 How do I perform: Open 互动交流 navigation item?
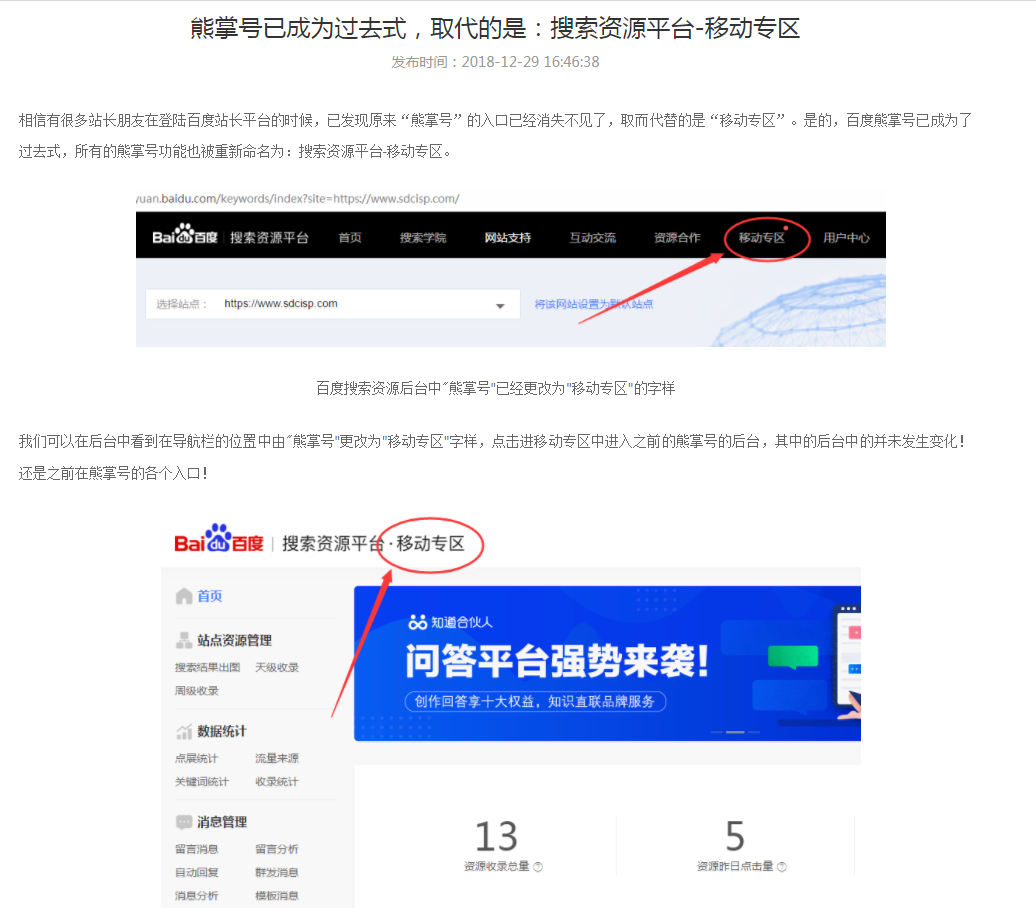593,238
